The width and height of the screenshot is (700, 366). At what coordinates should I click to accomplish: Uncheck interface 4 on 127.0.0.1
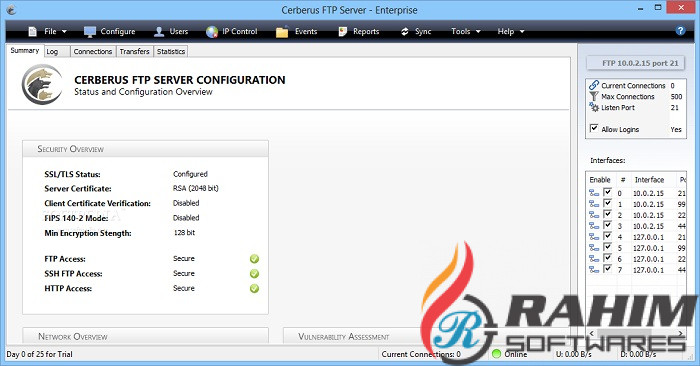[607, 236]
